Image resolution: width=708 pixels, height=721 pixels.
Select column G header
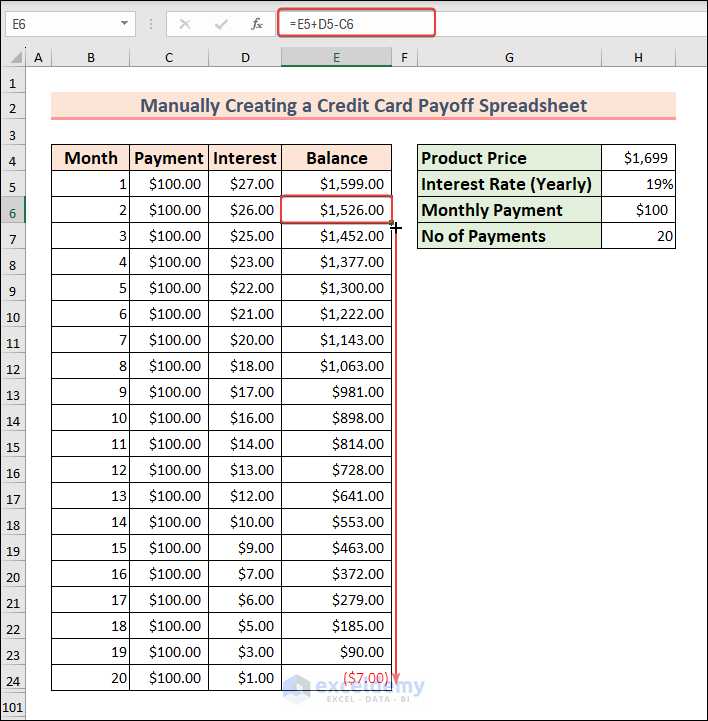click(509, 57)
